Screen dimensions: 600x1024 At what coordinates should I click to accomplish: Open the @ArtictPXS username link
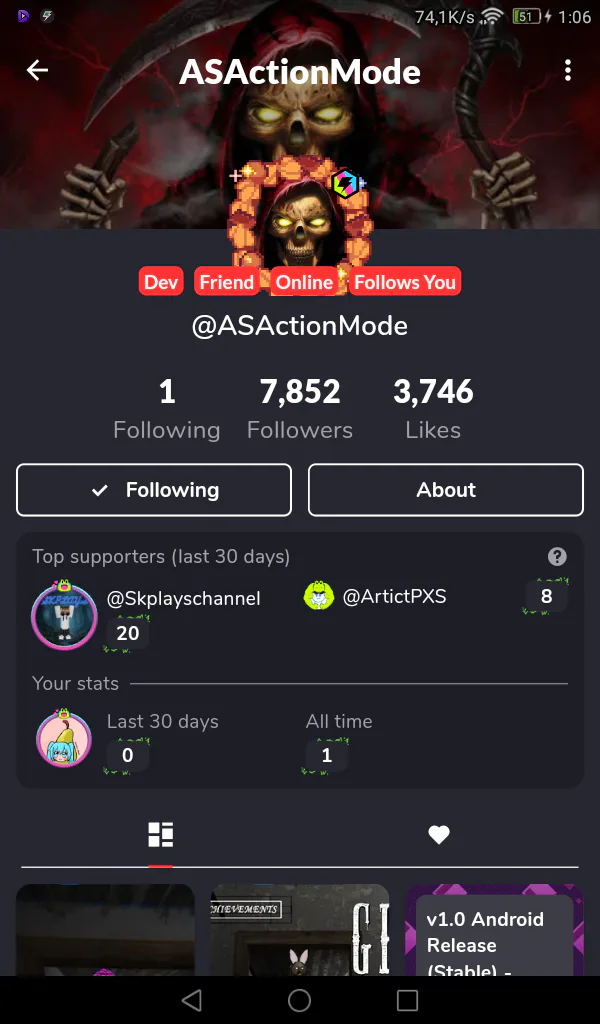point(394,596)
